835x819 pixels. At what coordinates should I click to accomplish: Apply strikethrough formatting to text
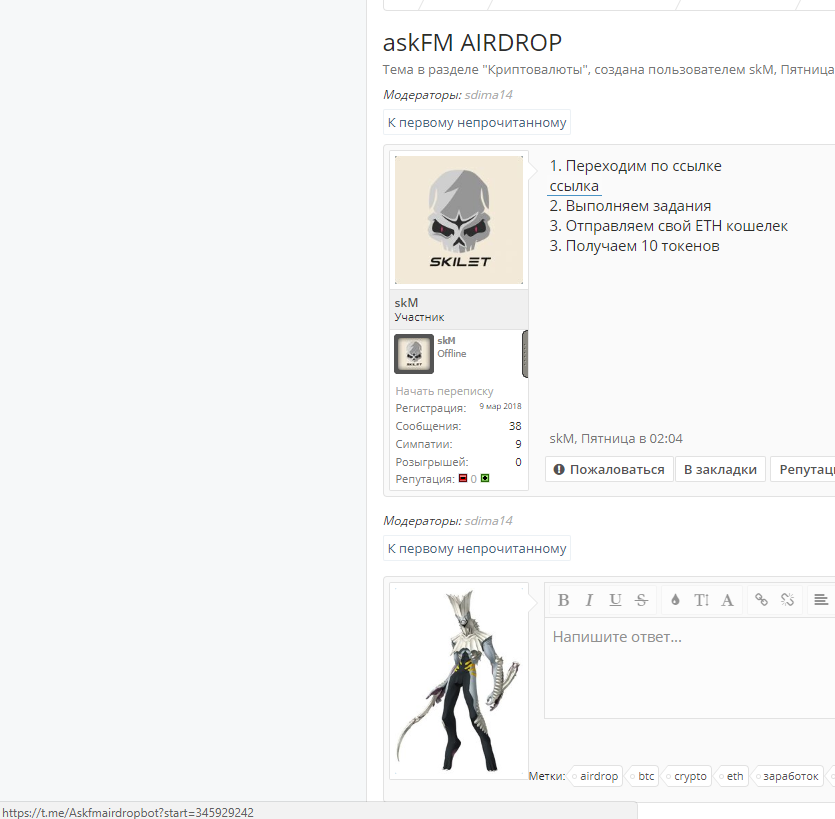coord(641,600)
